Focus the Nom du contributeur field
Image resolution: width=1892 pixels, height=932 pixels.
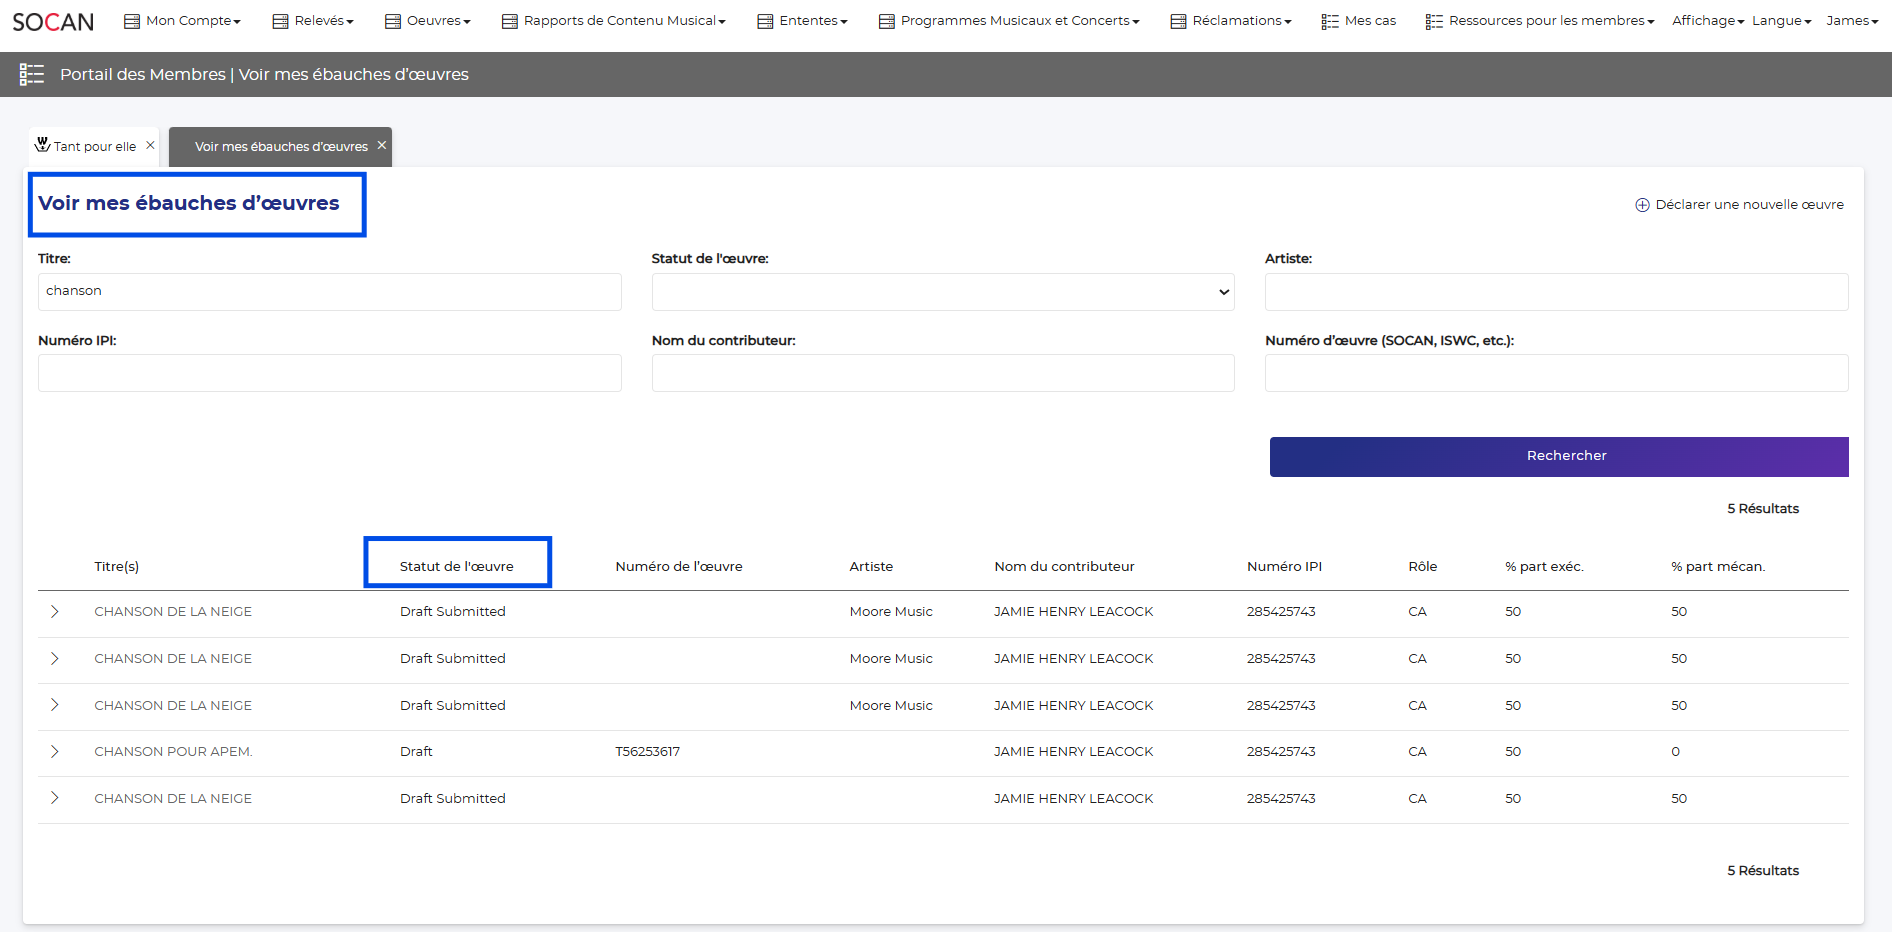pos(942,373)
